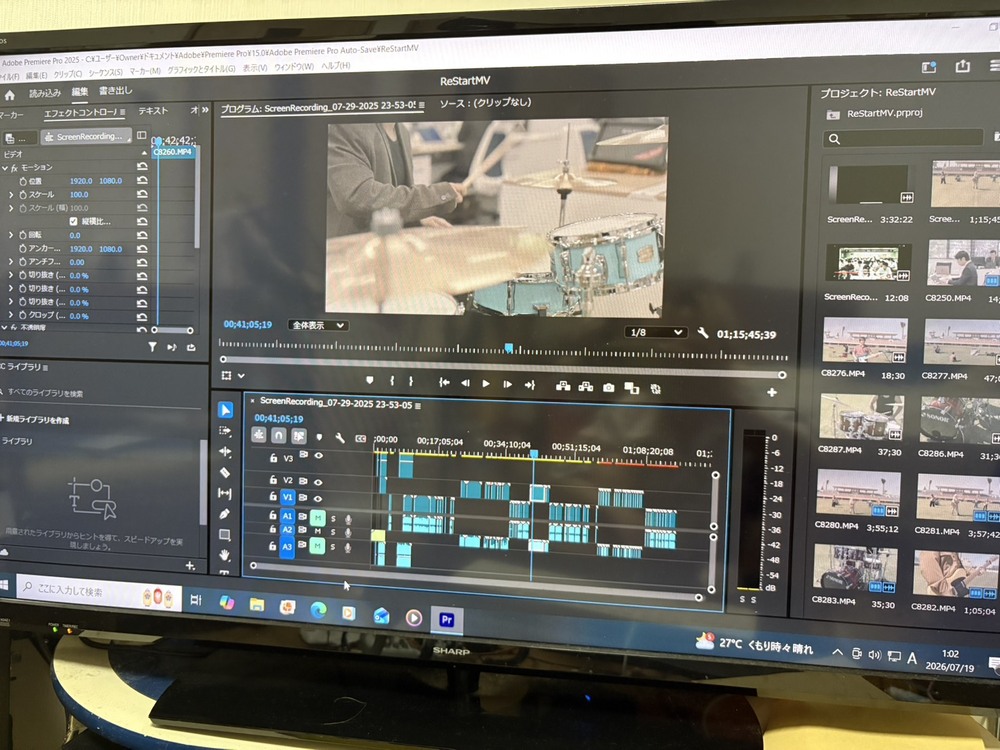Image resolution: width=1000 pixels, height=750 pixels.
Task: Click Mark In button in program monitor
Action: [392, 381]
